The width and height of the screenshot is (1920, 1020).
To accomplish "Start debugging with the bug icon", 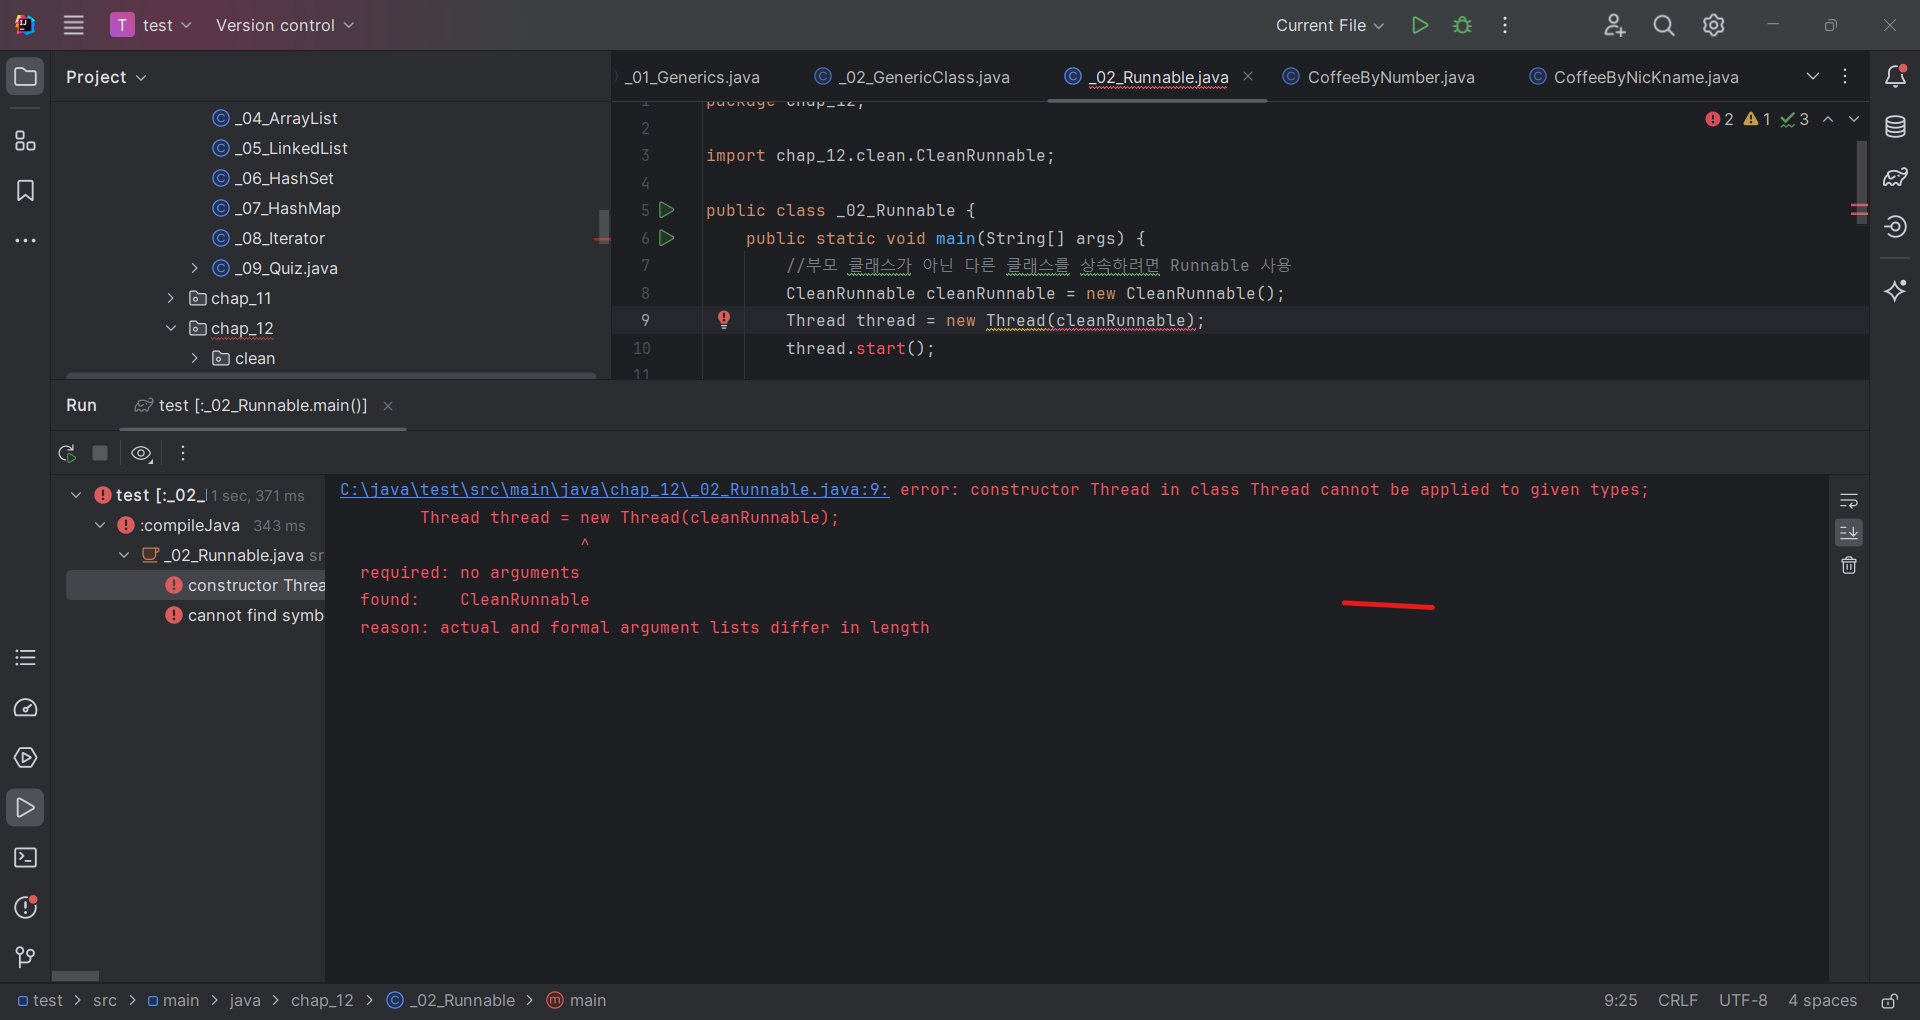I will [1462, 25].
